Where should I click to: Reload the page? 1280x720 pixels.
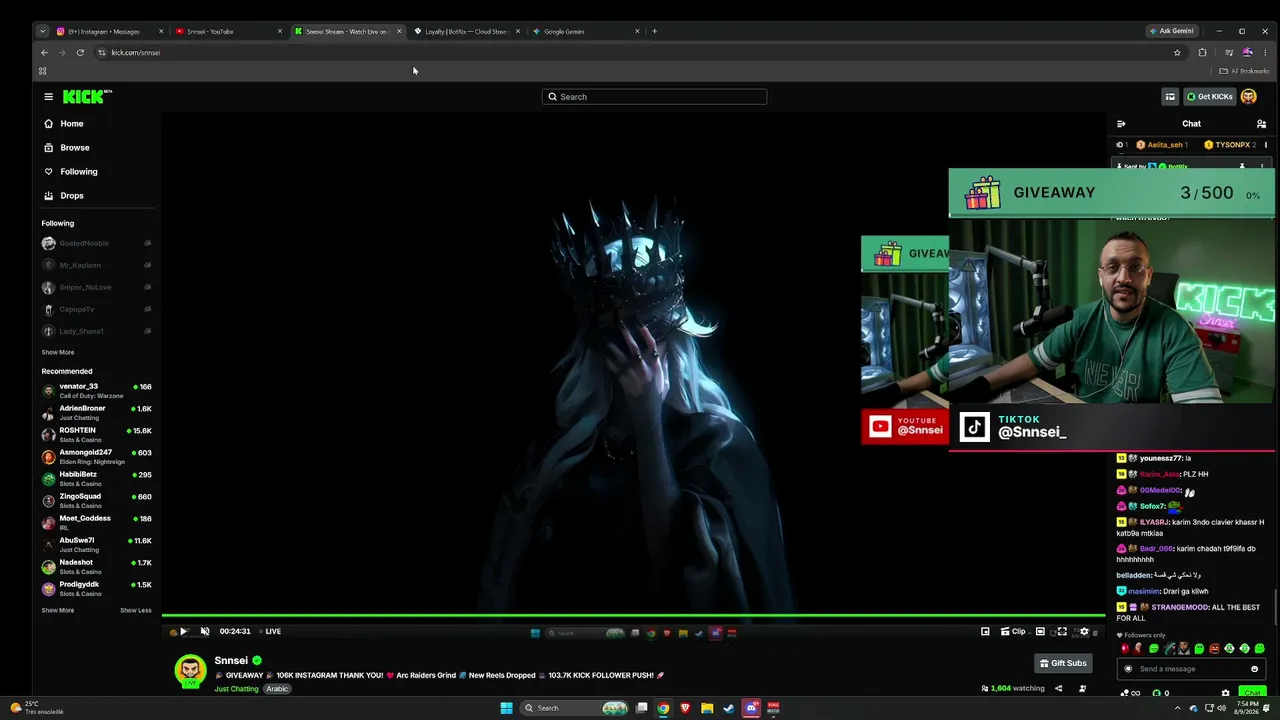80,53
